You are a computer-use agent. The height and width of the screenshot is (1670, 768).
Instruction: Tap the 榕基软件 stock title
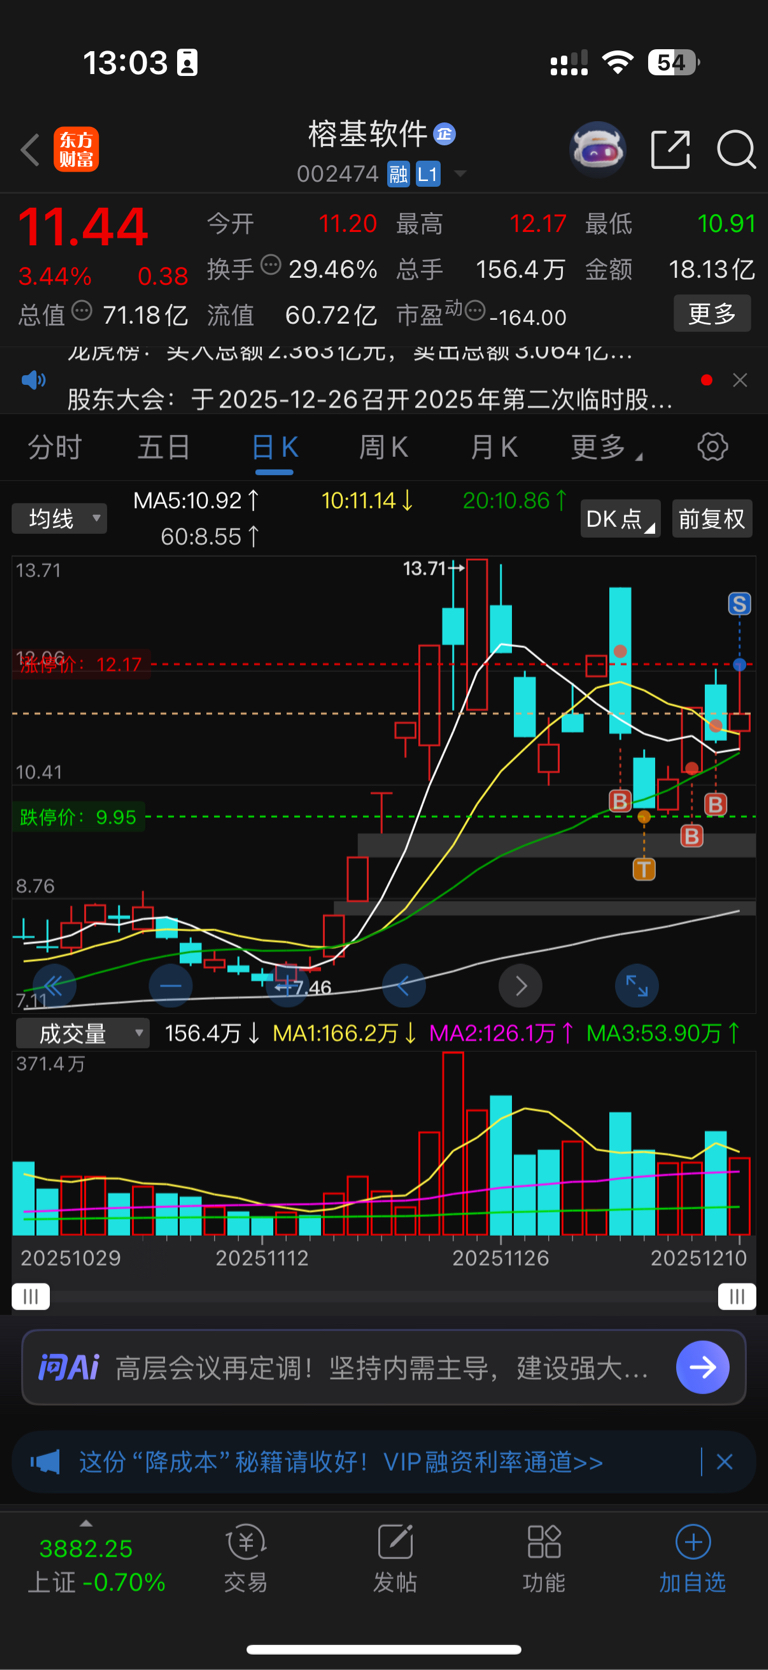[368, 133]
